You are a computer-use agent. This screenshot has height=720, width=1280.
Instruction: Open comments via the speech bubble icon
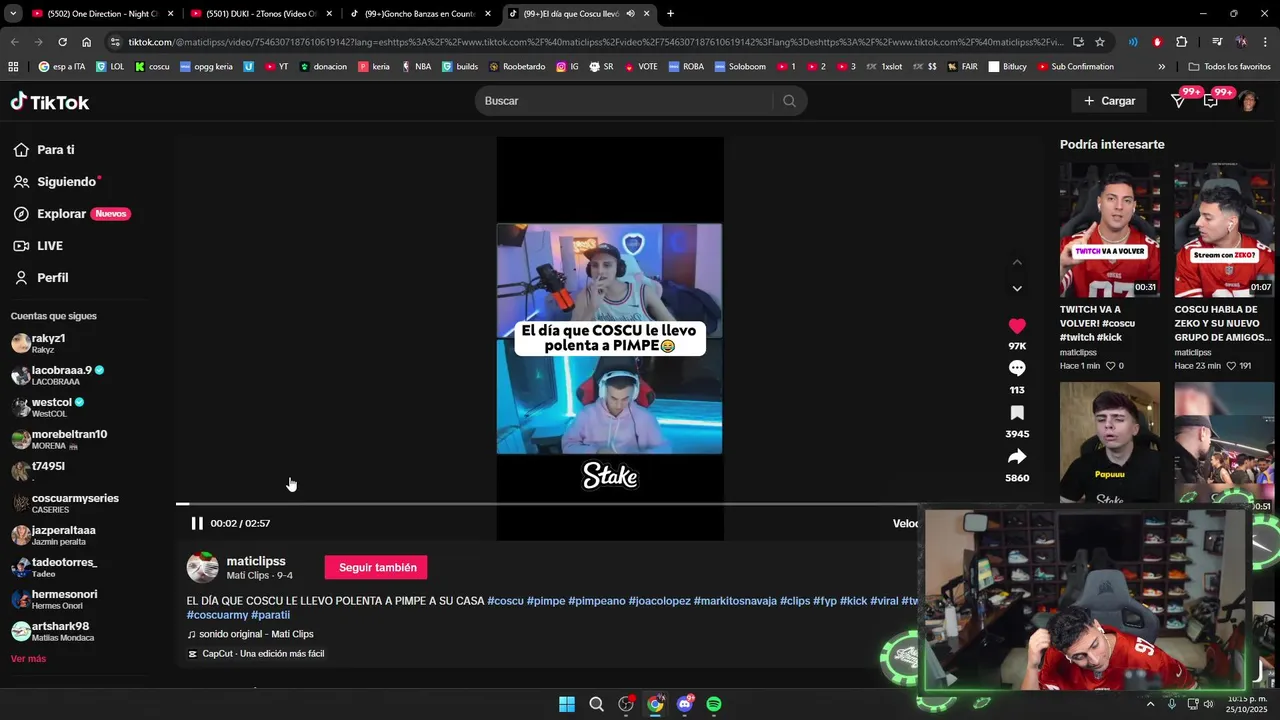(x=1017, y=368)
